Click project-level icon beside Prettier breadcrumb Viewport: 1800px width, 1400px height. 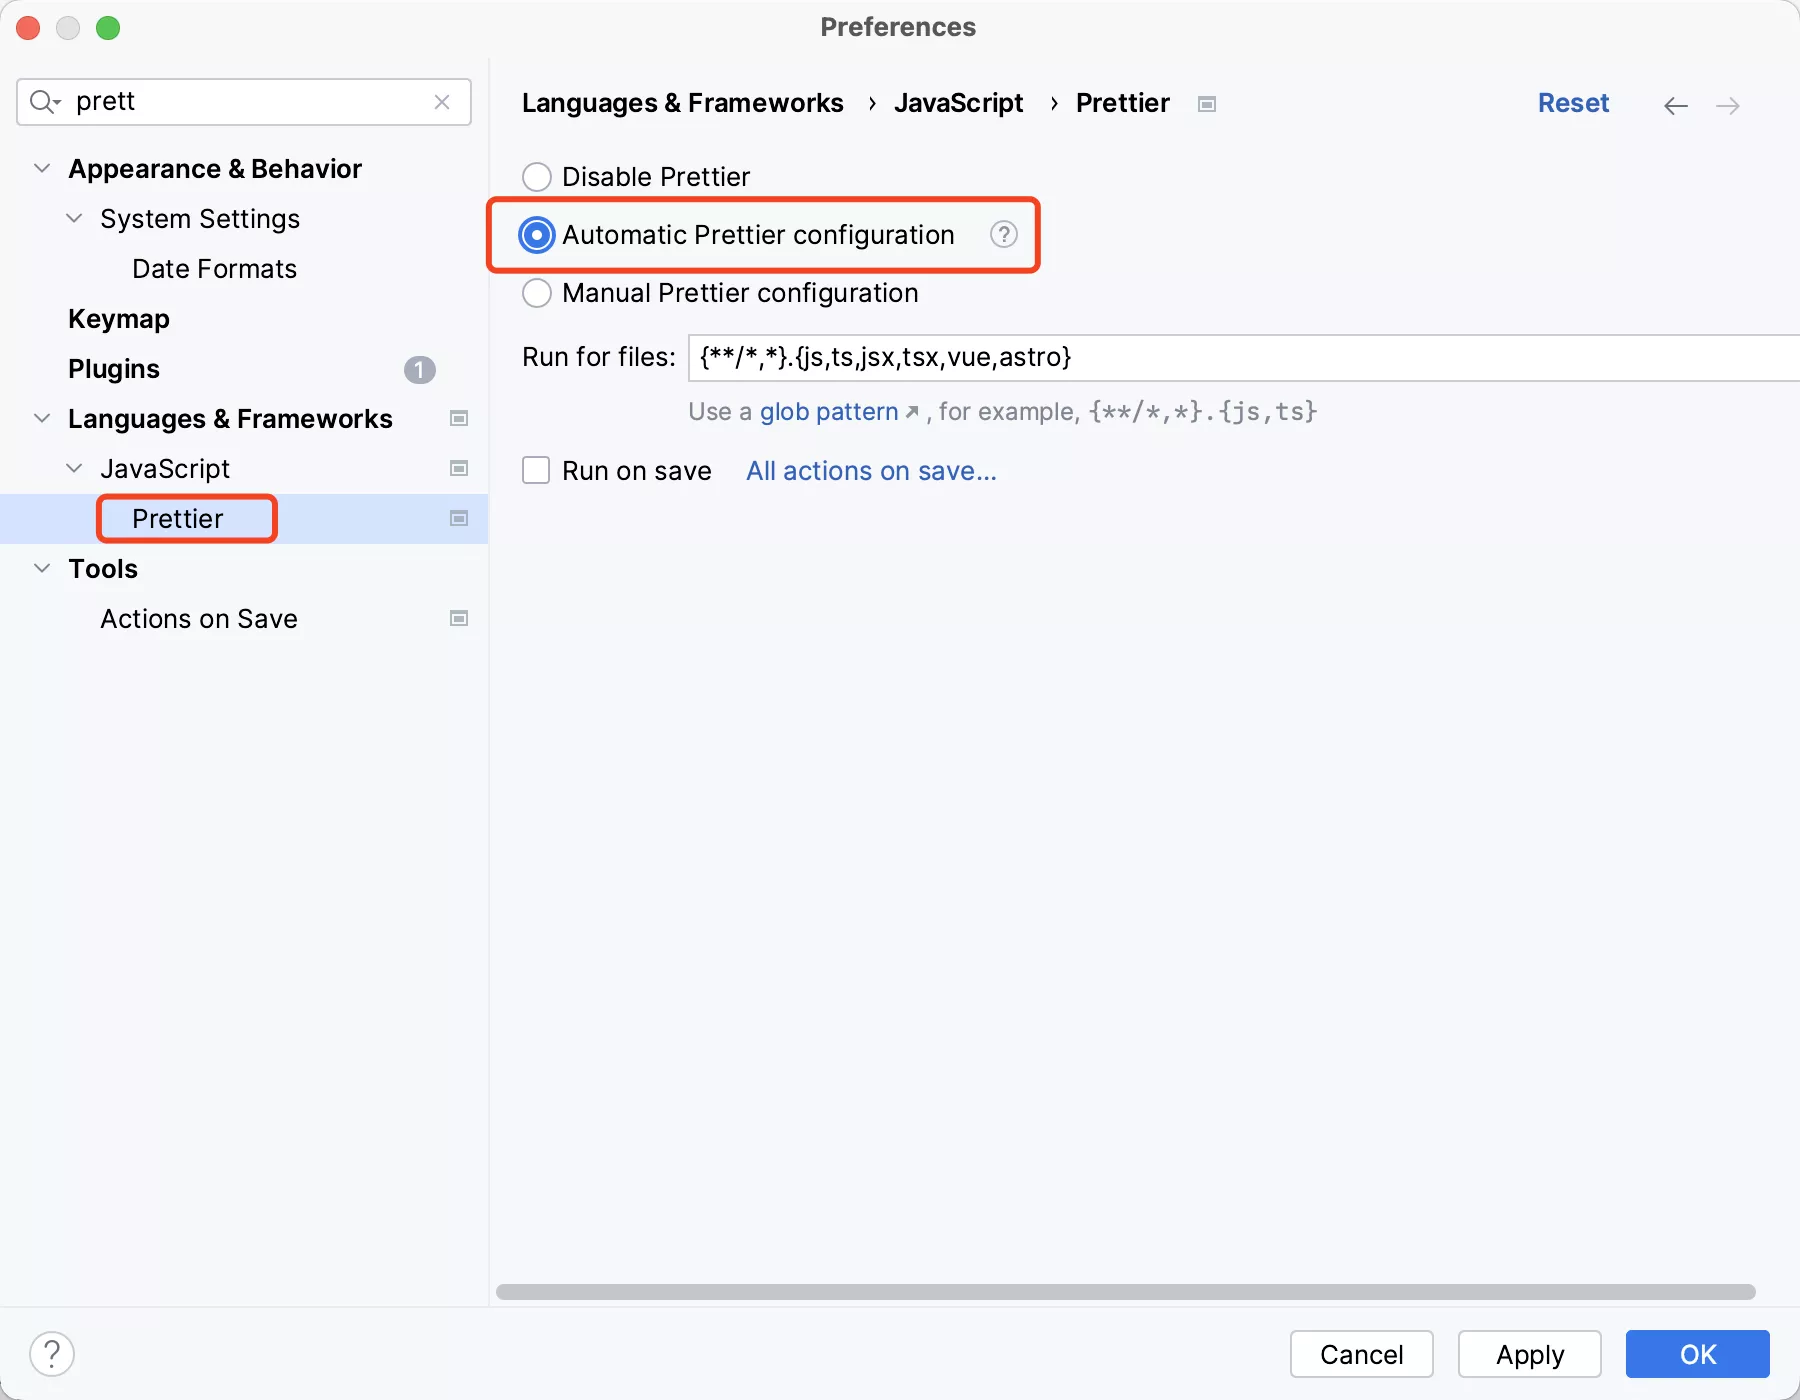point(1207,104)
